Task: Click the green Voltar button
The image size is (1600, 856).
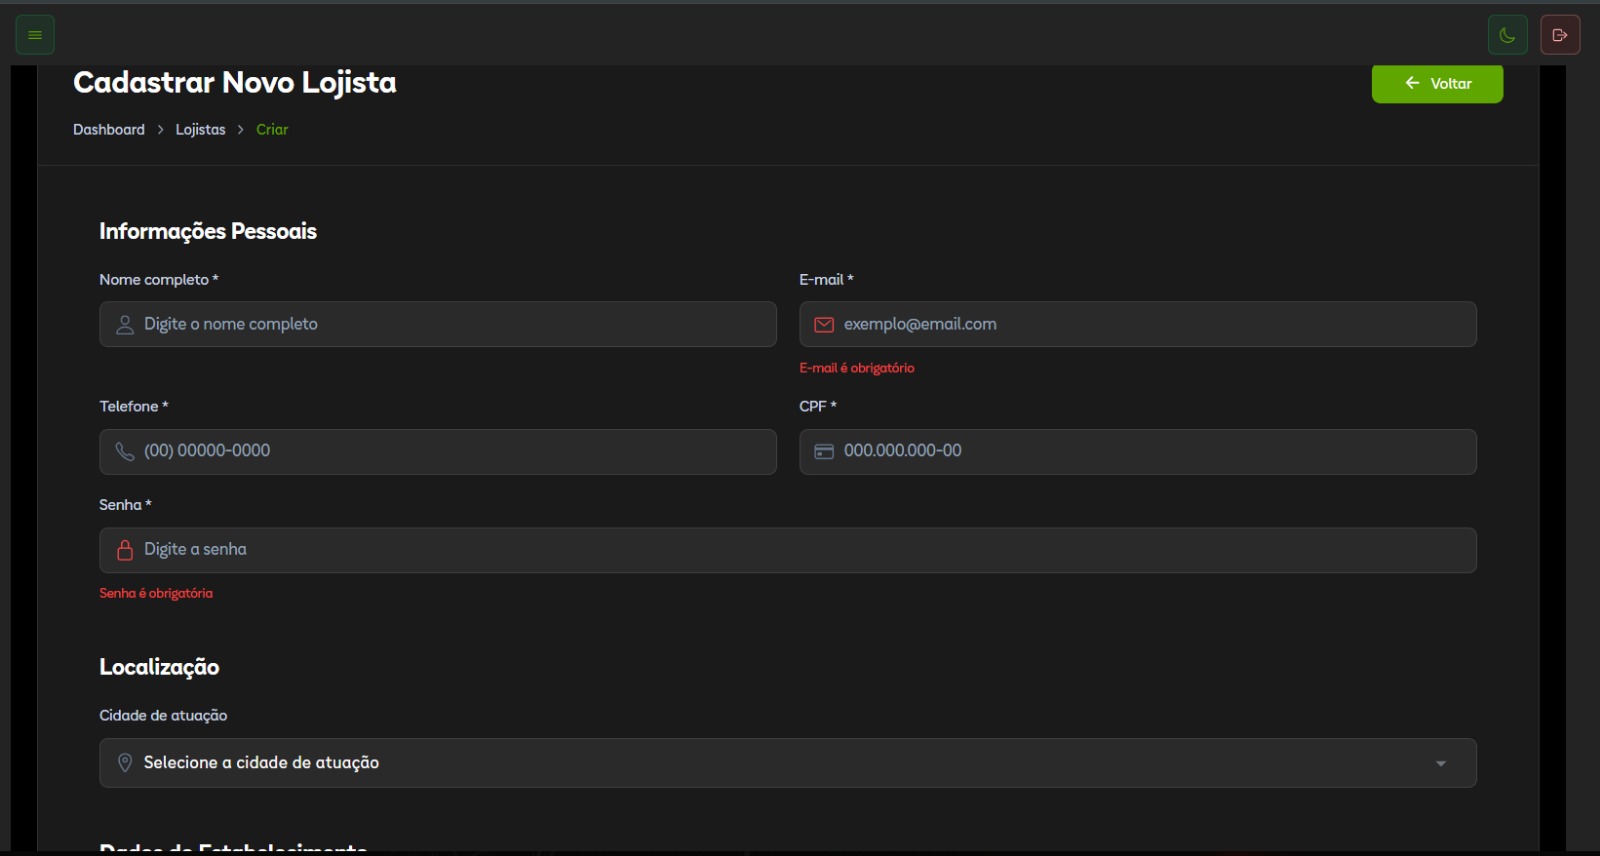Action: pos(1437,84)
